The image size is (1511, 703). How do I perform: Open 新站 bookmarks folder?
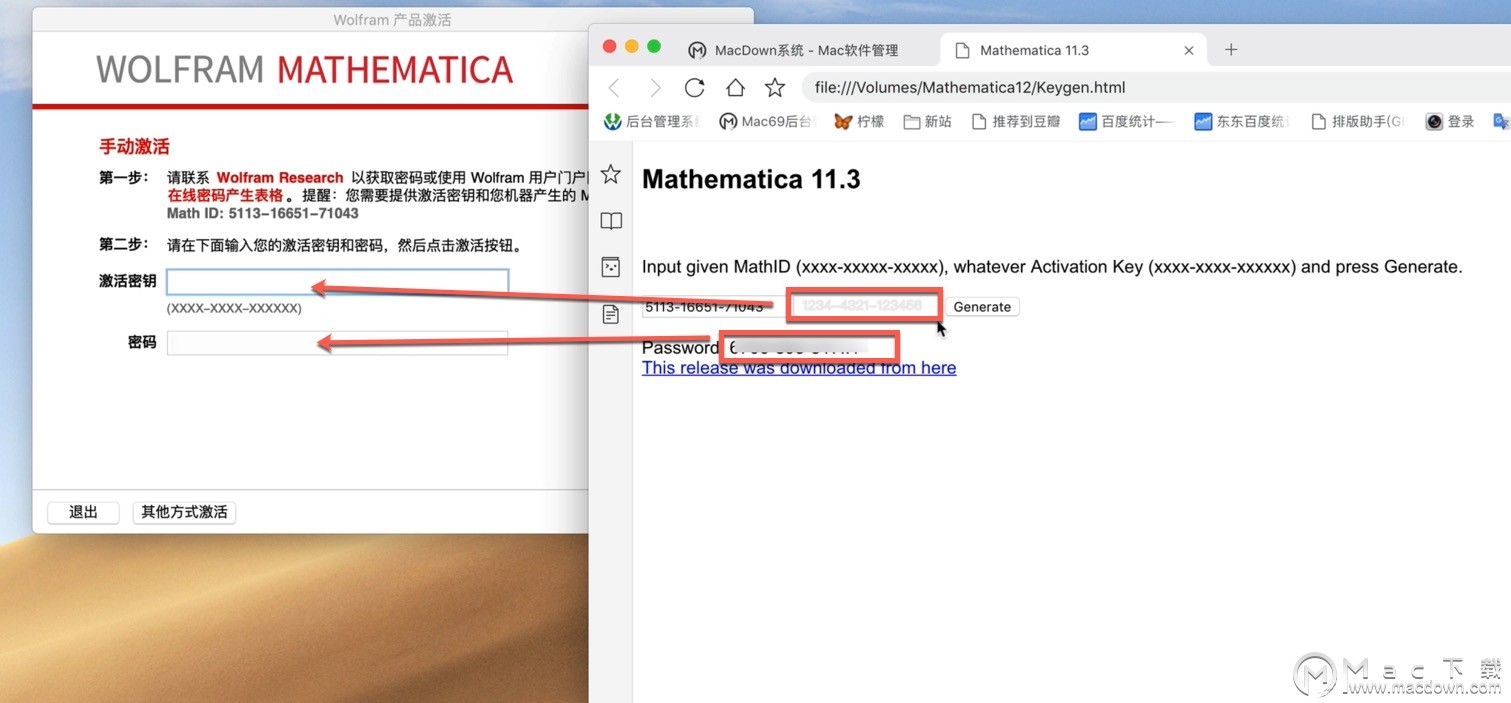coord(927,122)
